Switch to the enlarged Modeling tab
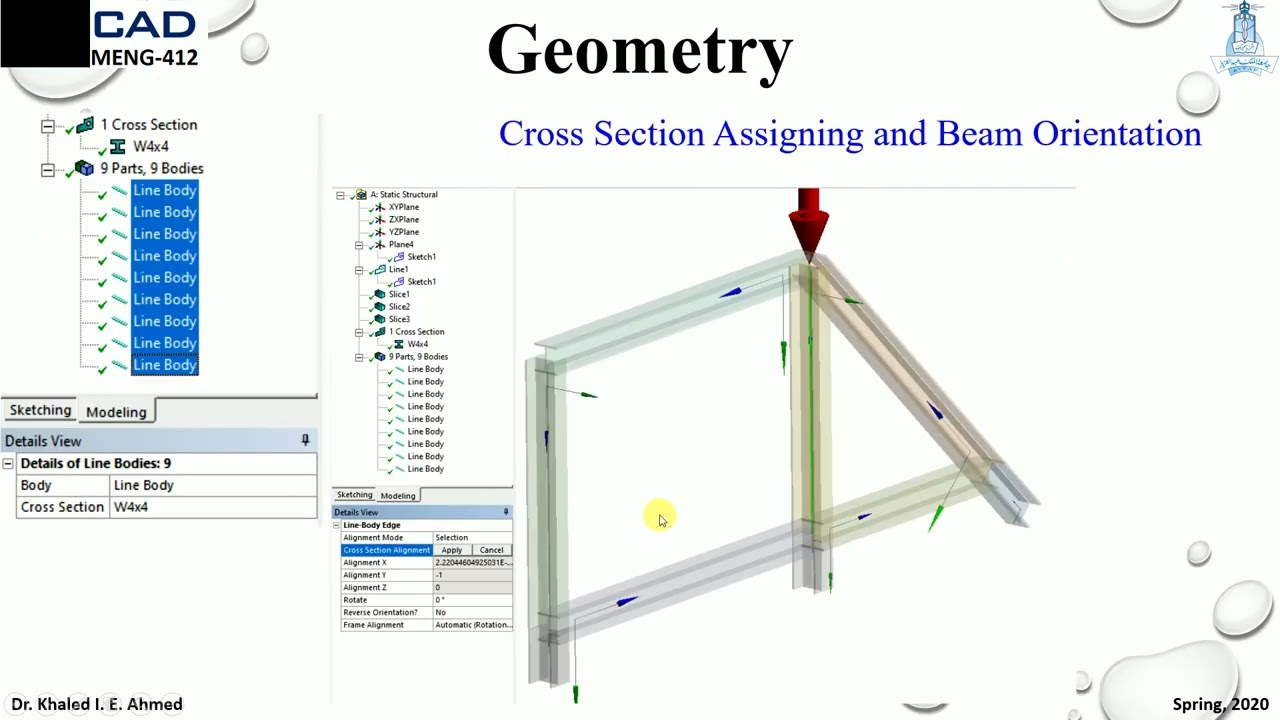This screenshot has width=1280, height=720. click(116, 411)
